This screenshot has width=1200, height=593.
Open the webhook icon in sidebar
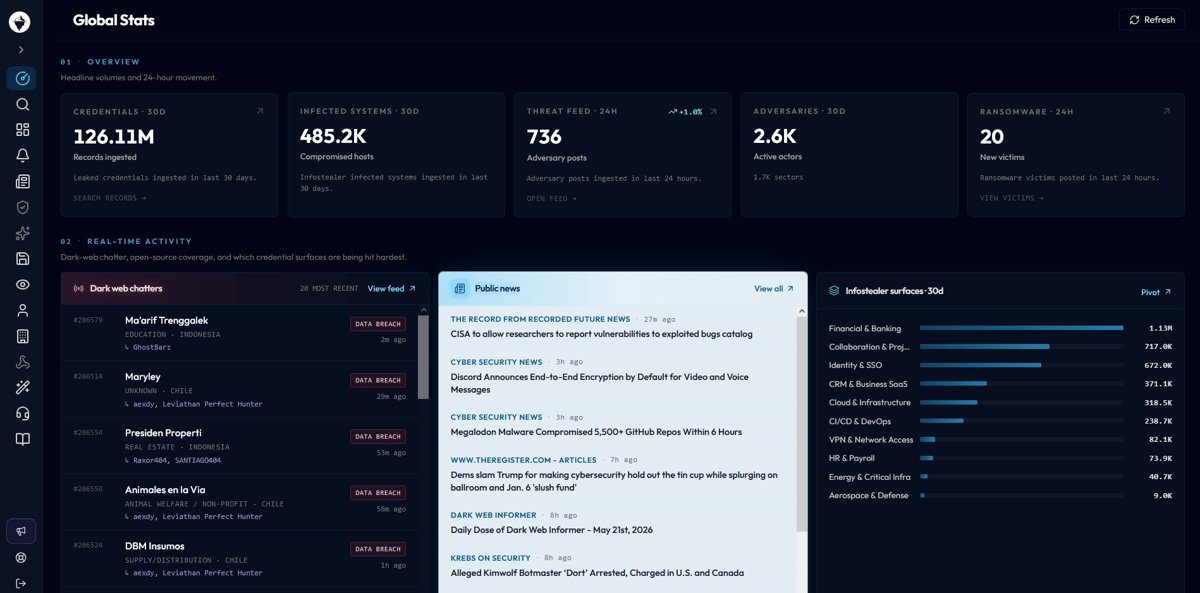pyautogui.click(x=22, y=362)
